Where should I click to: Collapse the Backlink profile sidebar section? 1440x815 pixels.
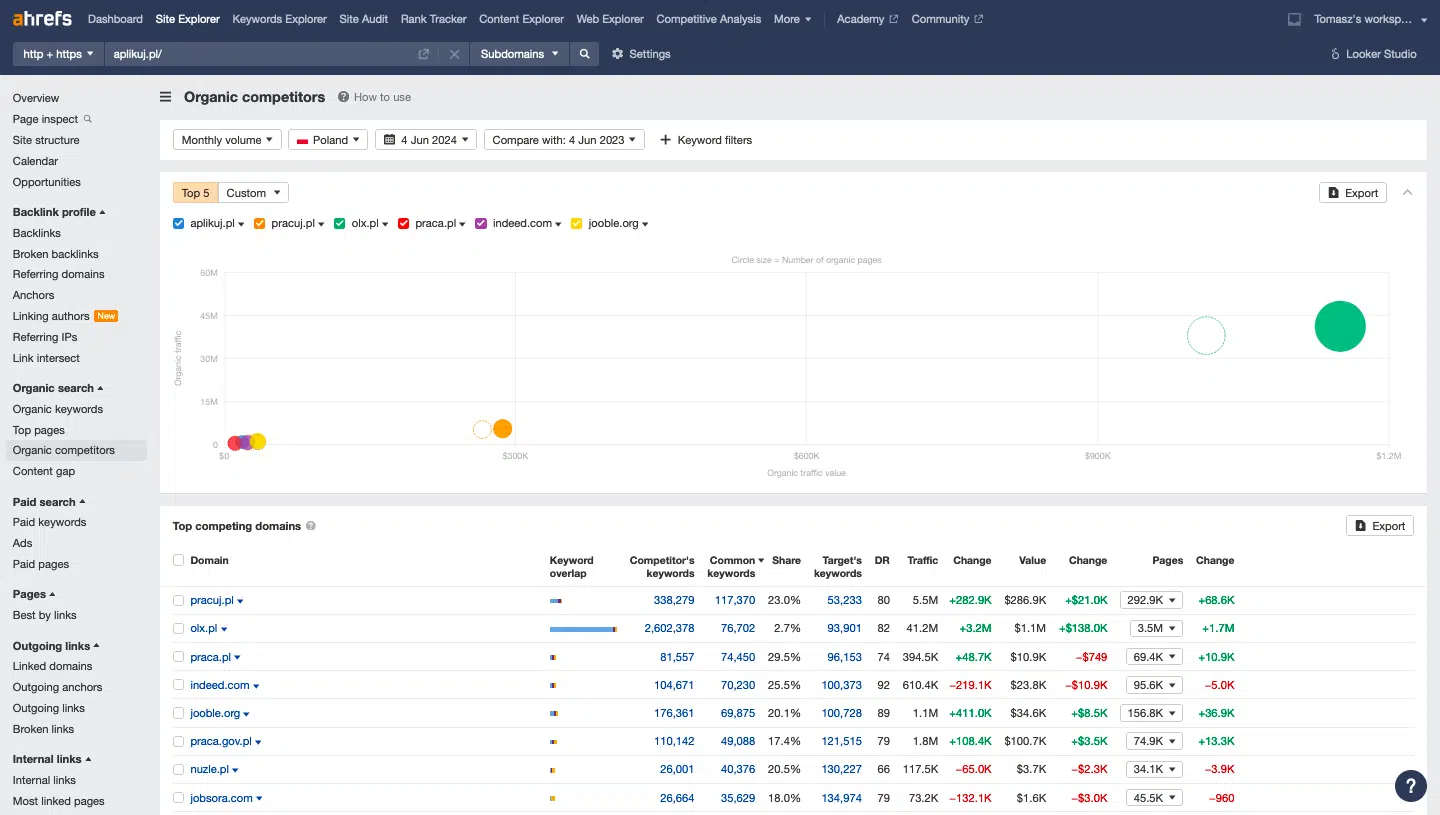pyautogui.click(x=59, y=212)
